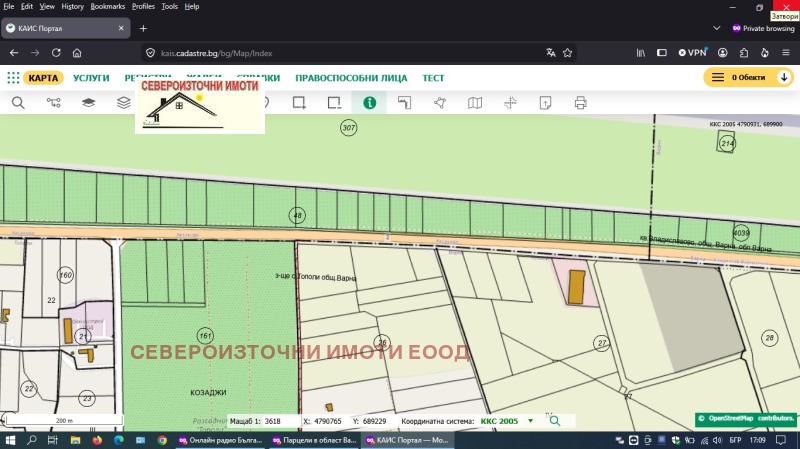Click the Мащаб scale value field
This screenshot has height=449, width=800.
tap(280, 421)
